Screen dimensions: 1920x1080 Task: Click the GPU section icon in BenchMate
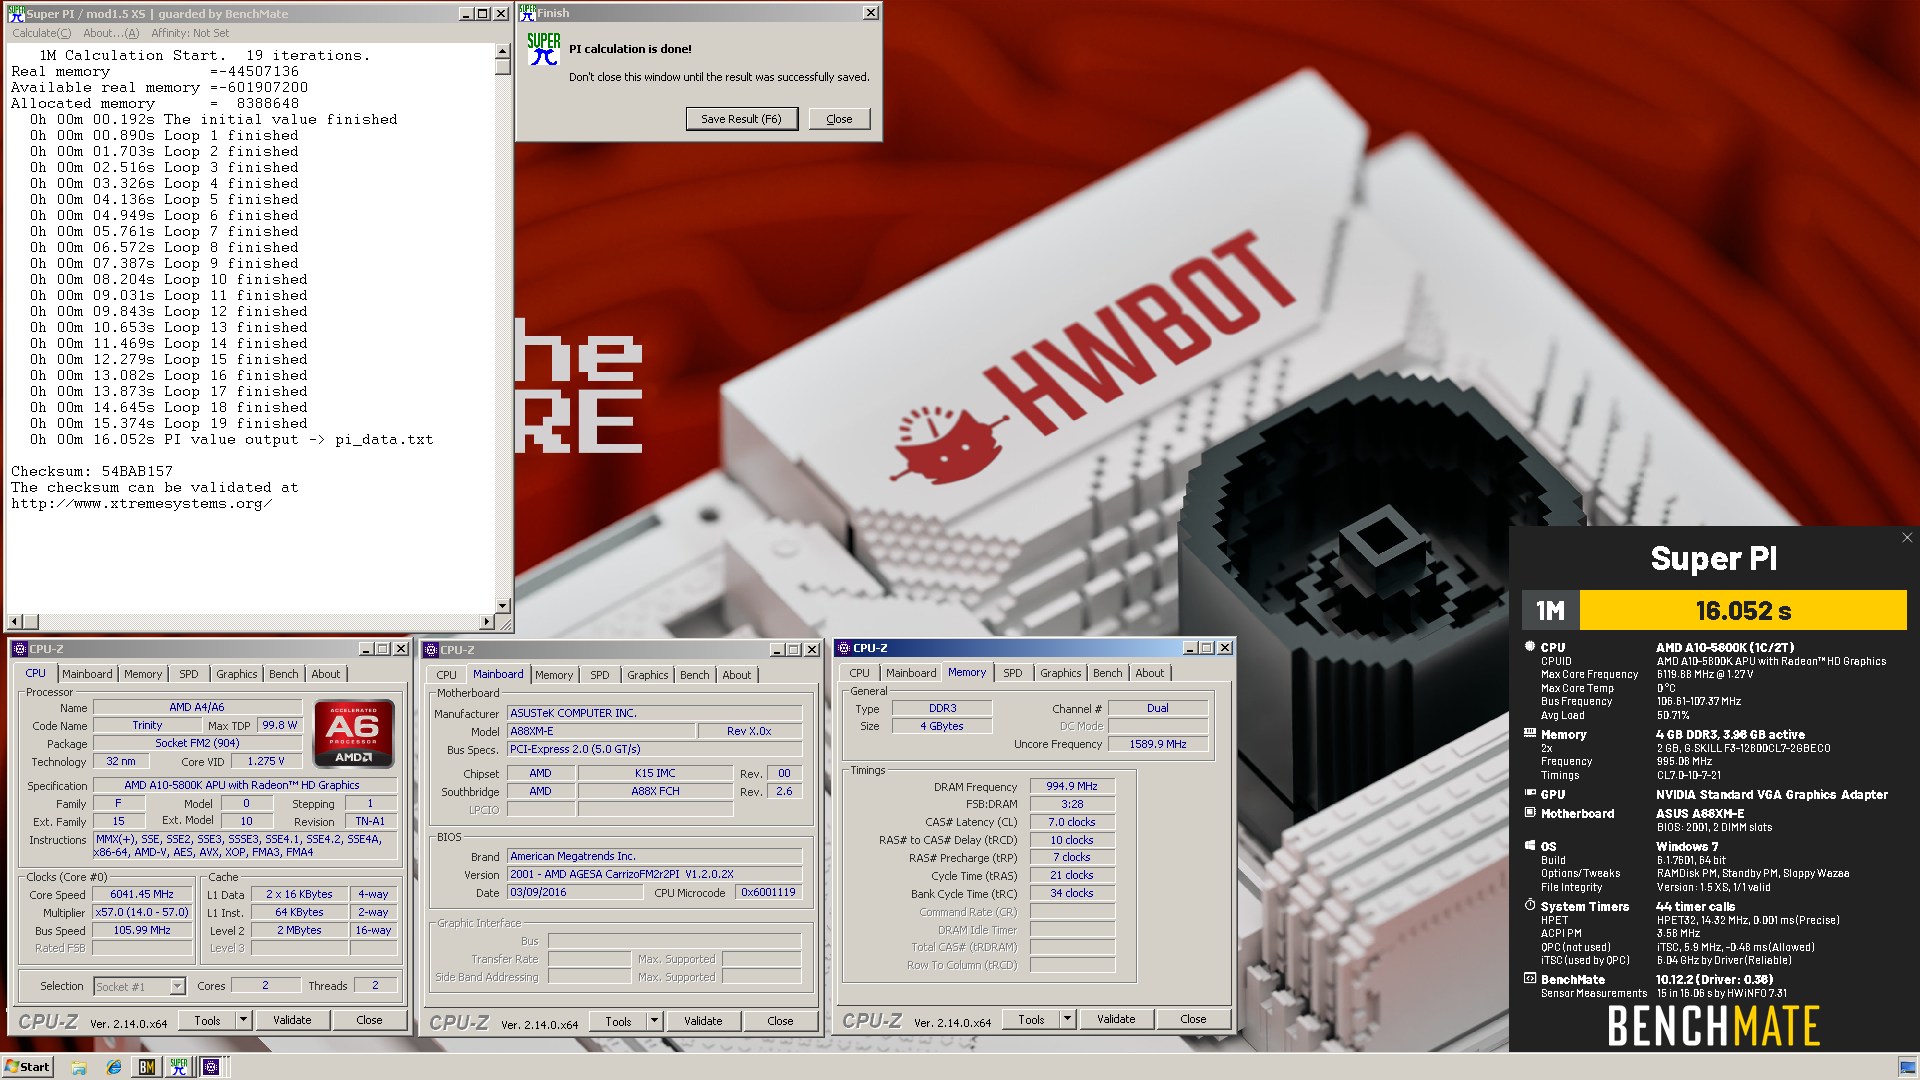pos(1529,794)
